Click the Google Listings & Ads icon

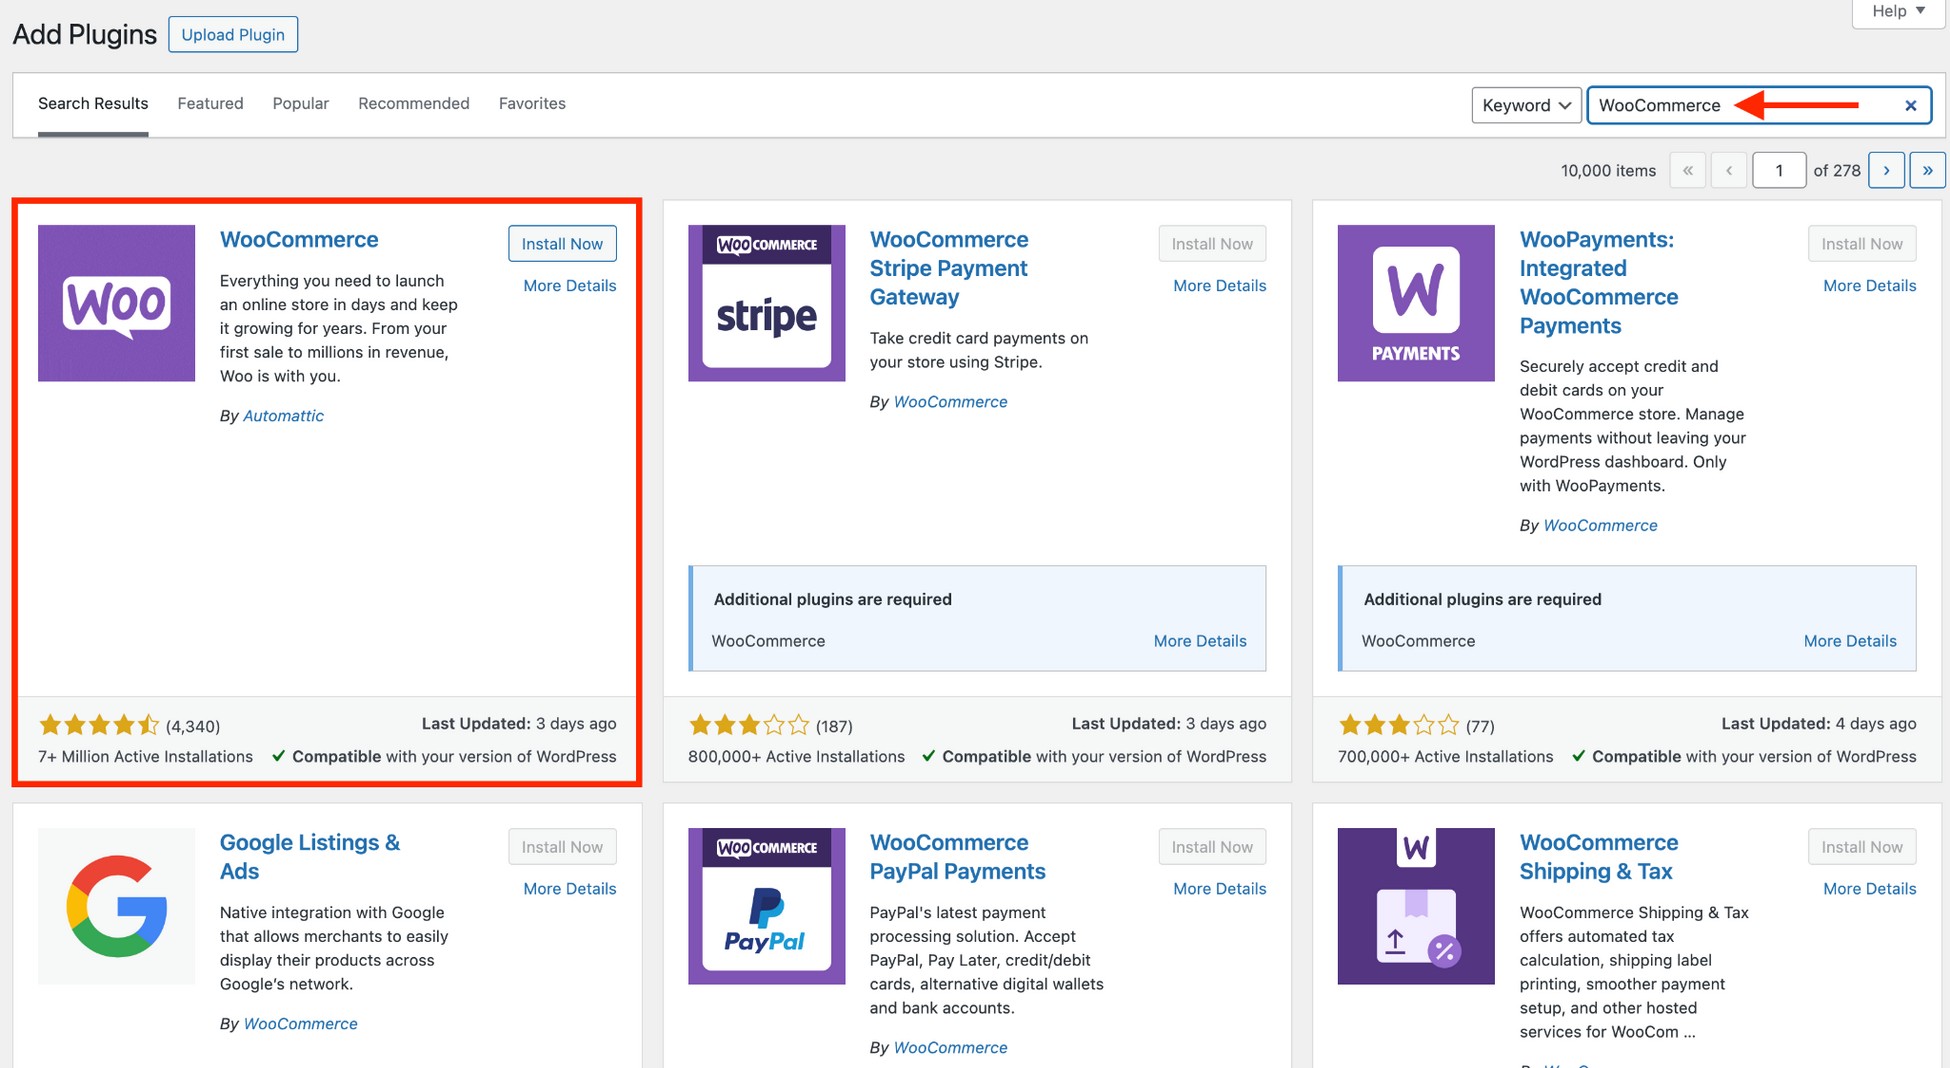(116, 906)
